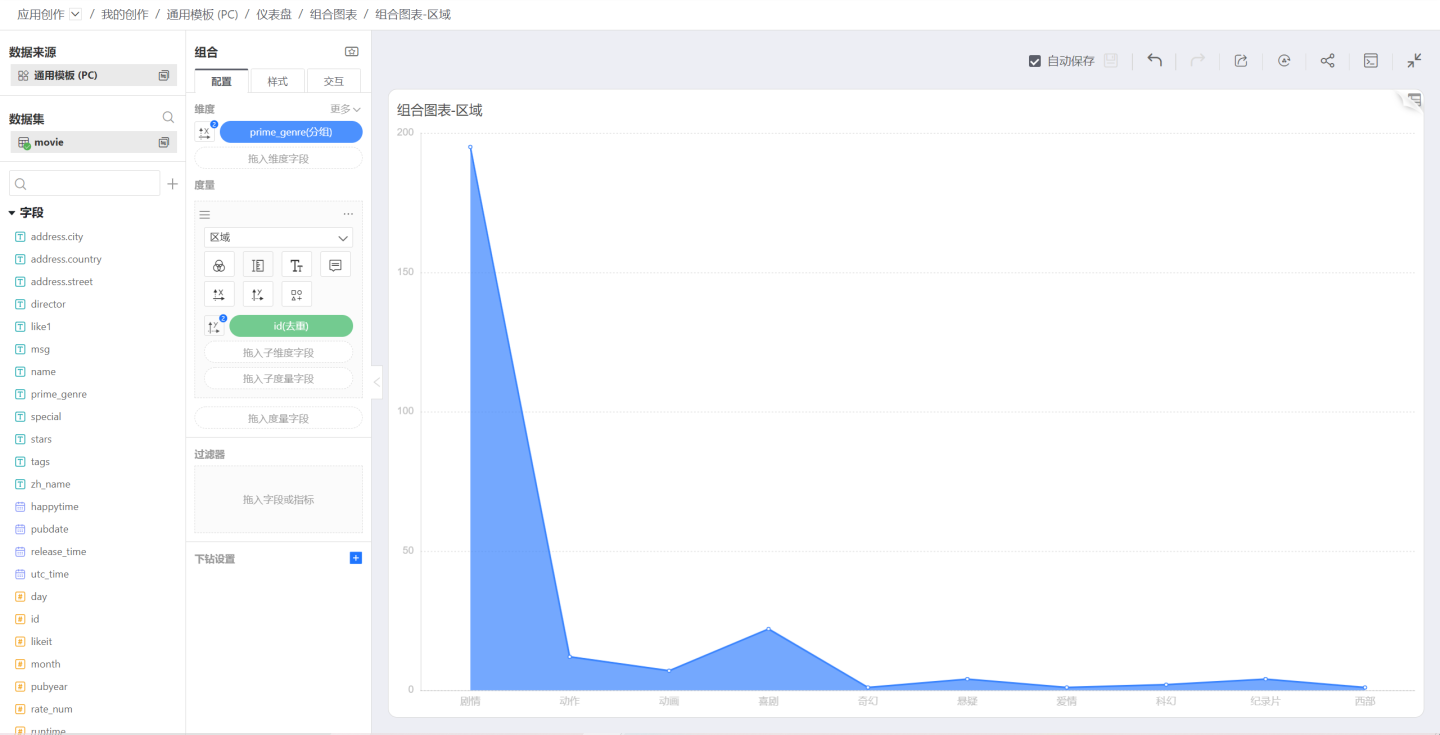Click the text label (Tt) icon
This screenshot has width=1440, height=735.
coord(297,265)
